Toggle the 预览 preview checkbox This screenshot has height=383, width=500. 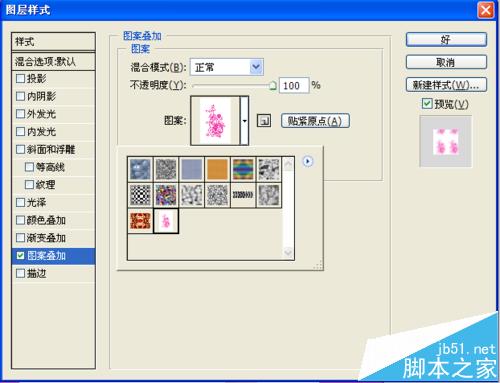427,104
